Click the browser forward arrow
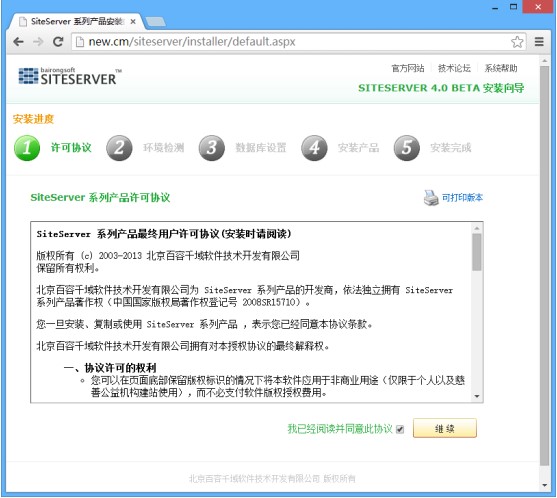Viewport: 557px width, 498px height. tap(38, 42)
